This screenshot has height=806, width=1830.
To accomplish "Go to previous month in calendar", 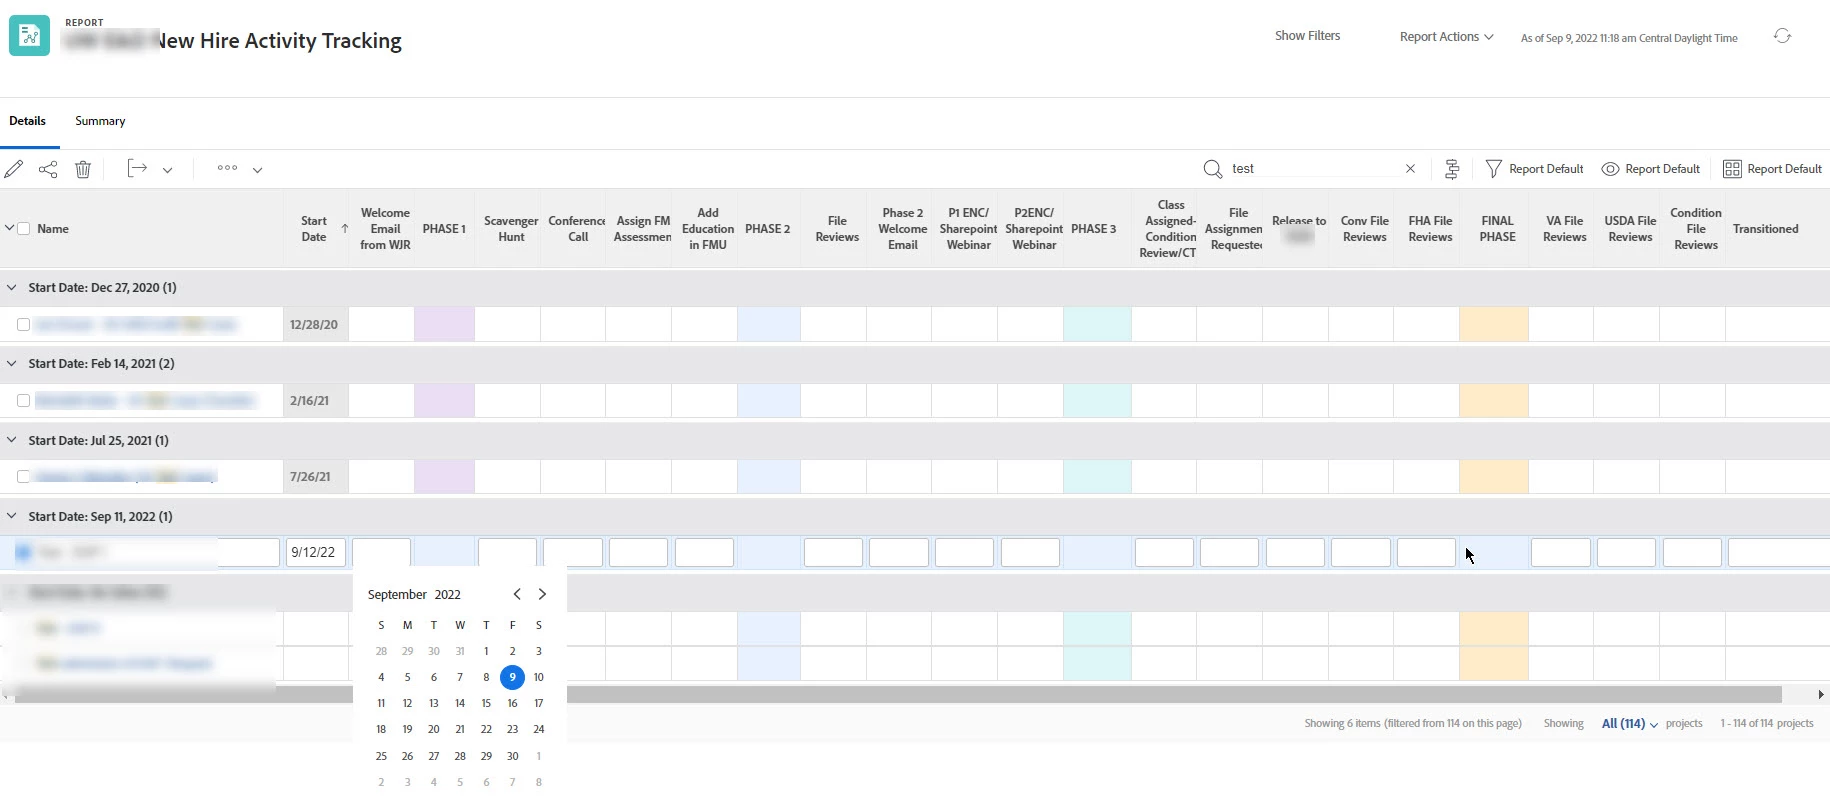I will [517, 594].
